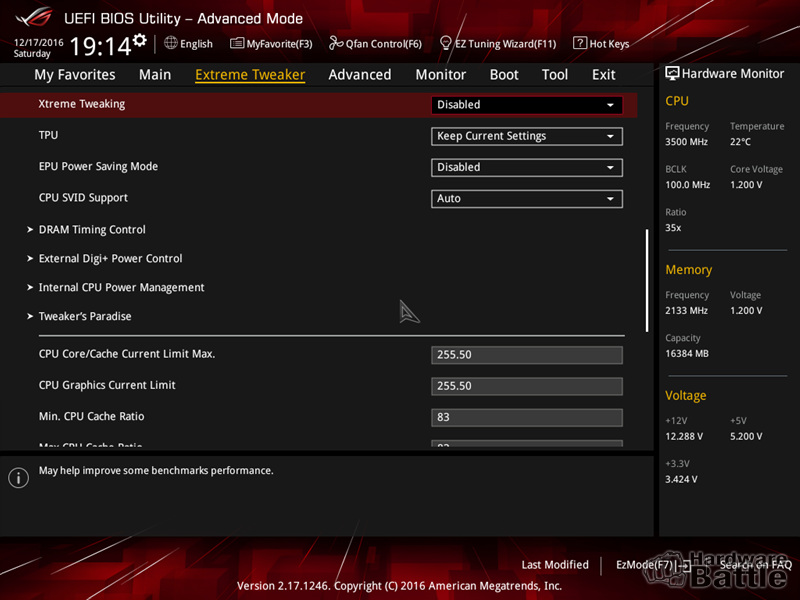Click CPU Core/Cache Current Limit Max. field
800x600 pixels.
pos(527,355)
